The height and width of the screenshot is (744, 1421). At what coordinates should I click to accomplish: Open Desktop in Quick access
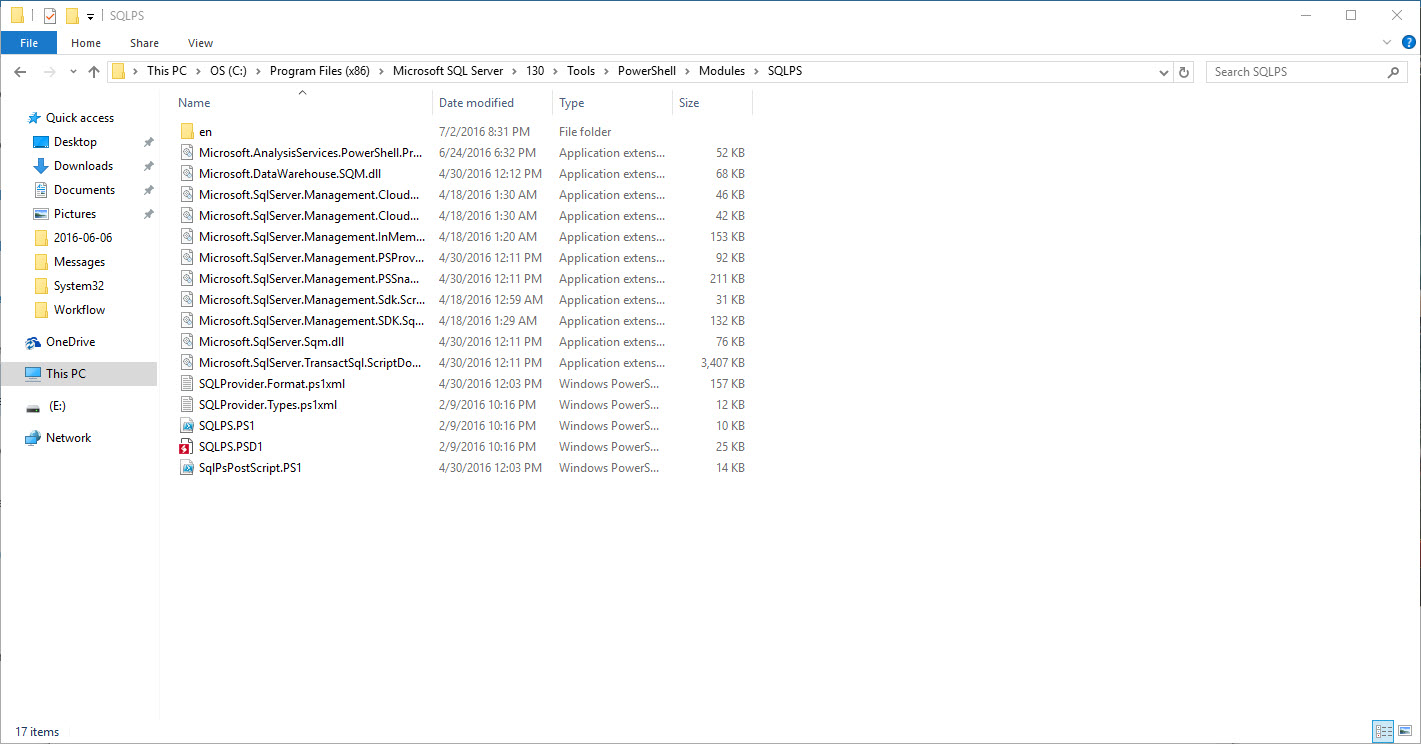coord(75,142)
